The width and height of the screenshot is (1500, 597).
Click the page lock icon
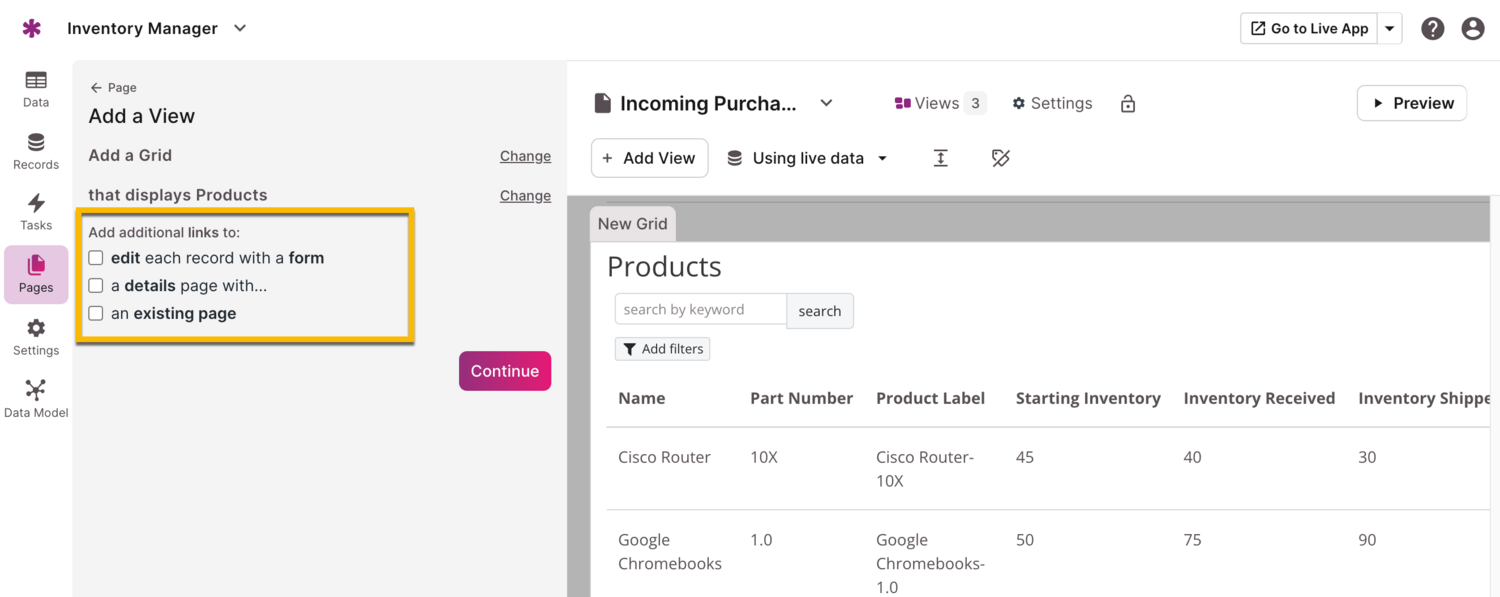coord(1128,104)
